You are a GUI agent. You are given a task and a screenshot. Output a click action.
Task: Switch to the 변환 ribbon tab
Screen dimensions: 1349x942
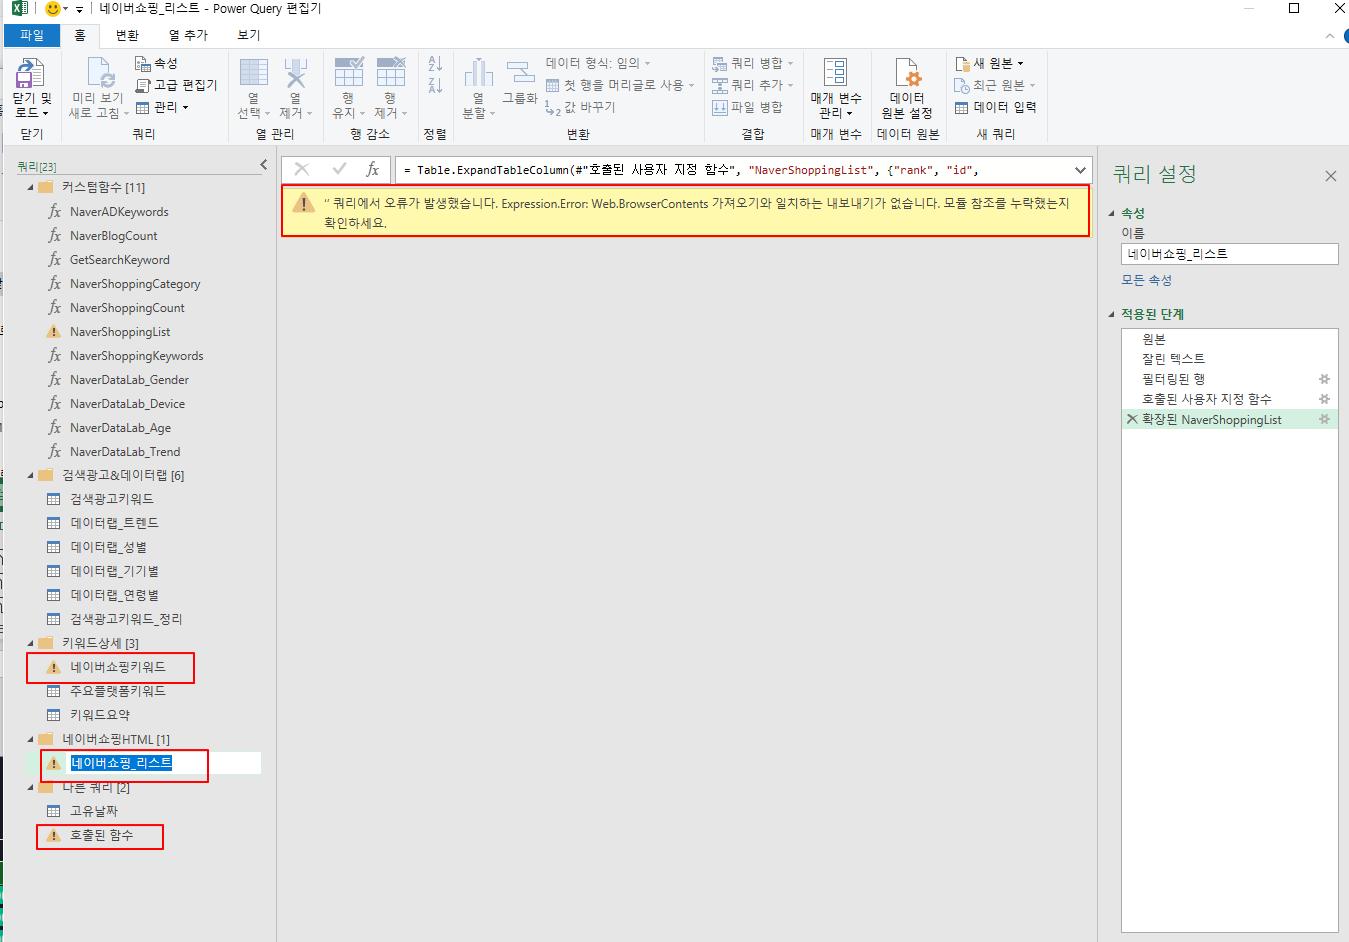coord(127,35)
